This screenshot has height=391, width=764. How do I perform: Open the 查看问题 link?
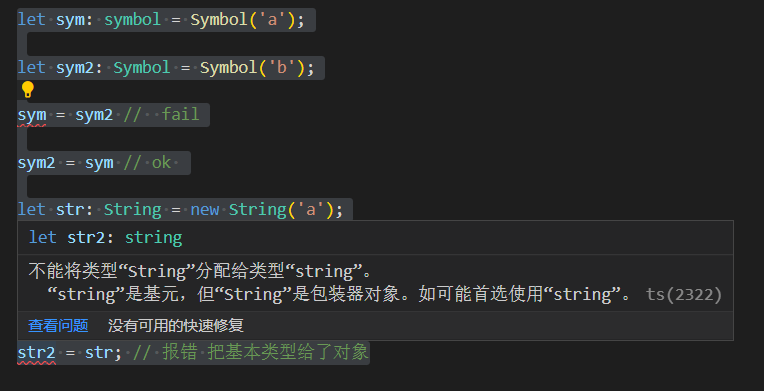point(58,325)
